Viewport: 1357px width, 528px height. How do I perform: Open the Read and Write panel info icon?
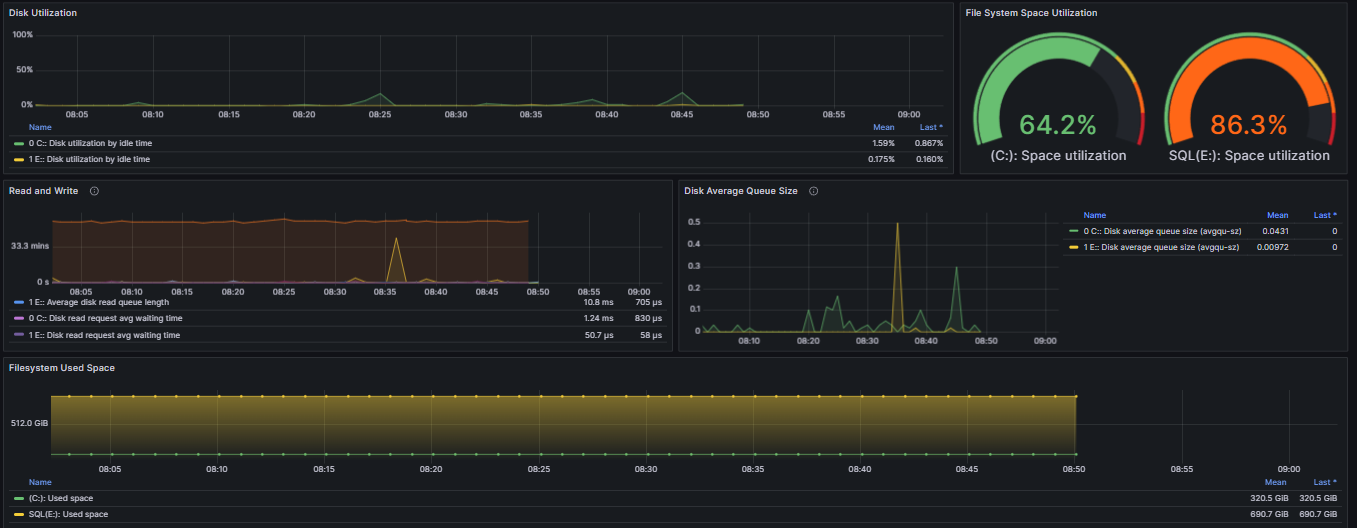tap(94, 190)
